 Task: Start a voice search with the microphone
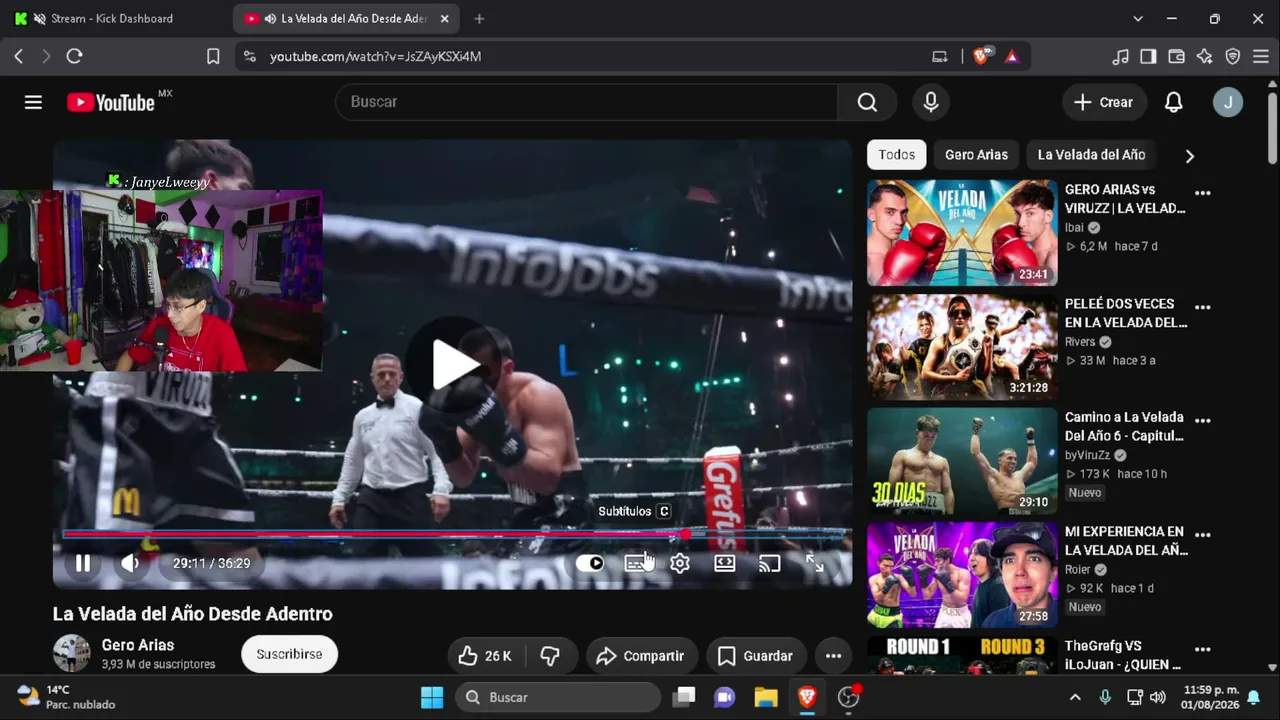[931, 102]
